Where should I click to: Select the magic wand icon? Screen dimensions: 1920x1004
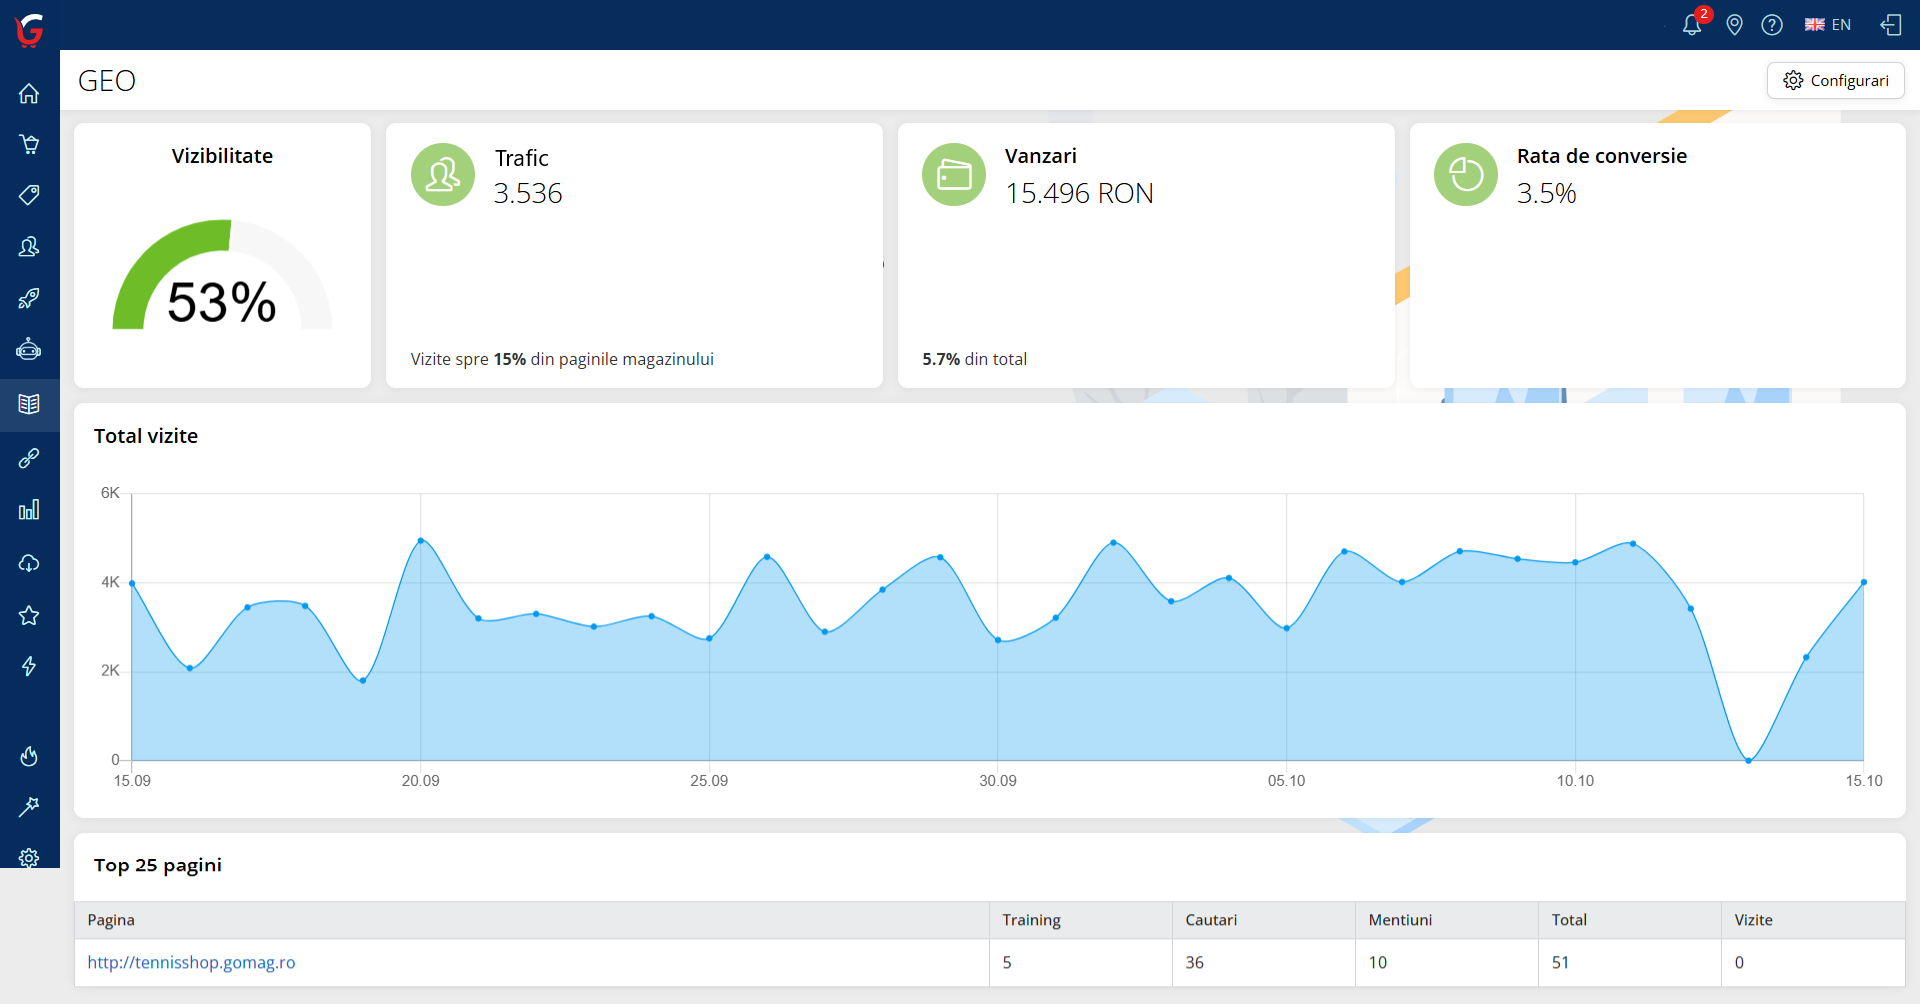tap(29, 807)
